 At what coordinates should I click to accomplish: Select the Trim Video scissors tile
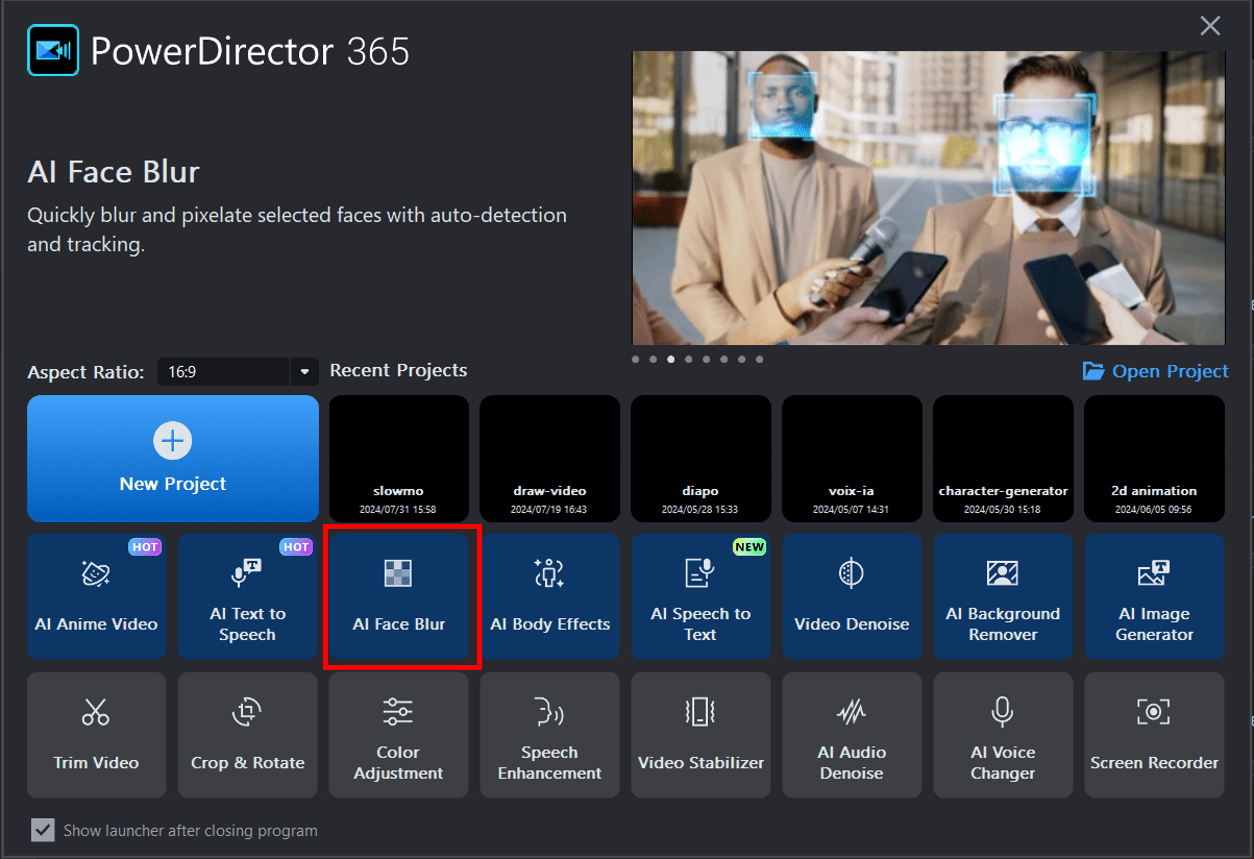(97, 735)
